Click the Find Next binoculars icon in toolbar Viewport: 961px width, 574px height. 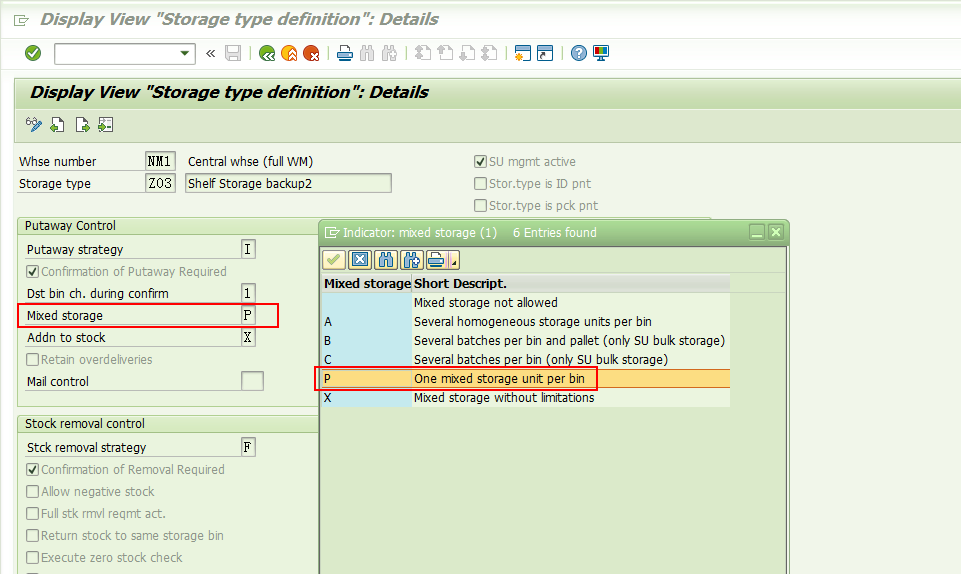coord(389,53)
